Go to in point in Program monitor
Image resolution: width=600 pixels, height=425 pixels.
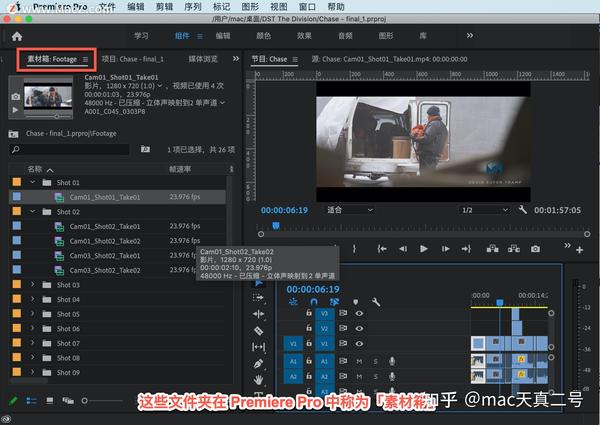click(x=382, y=249)
